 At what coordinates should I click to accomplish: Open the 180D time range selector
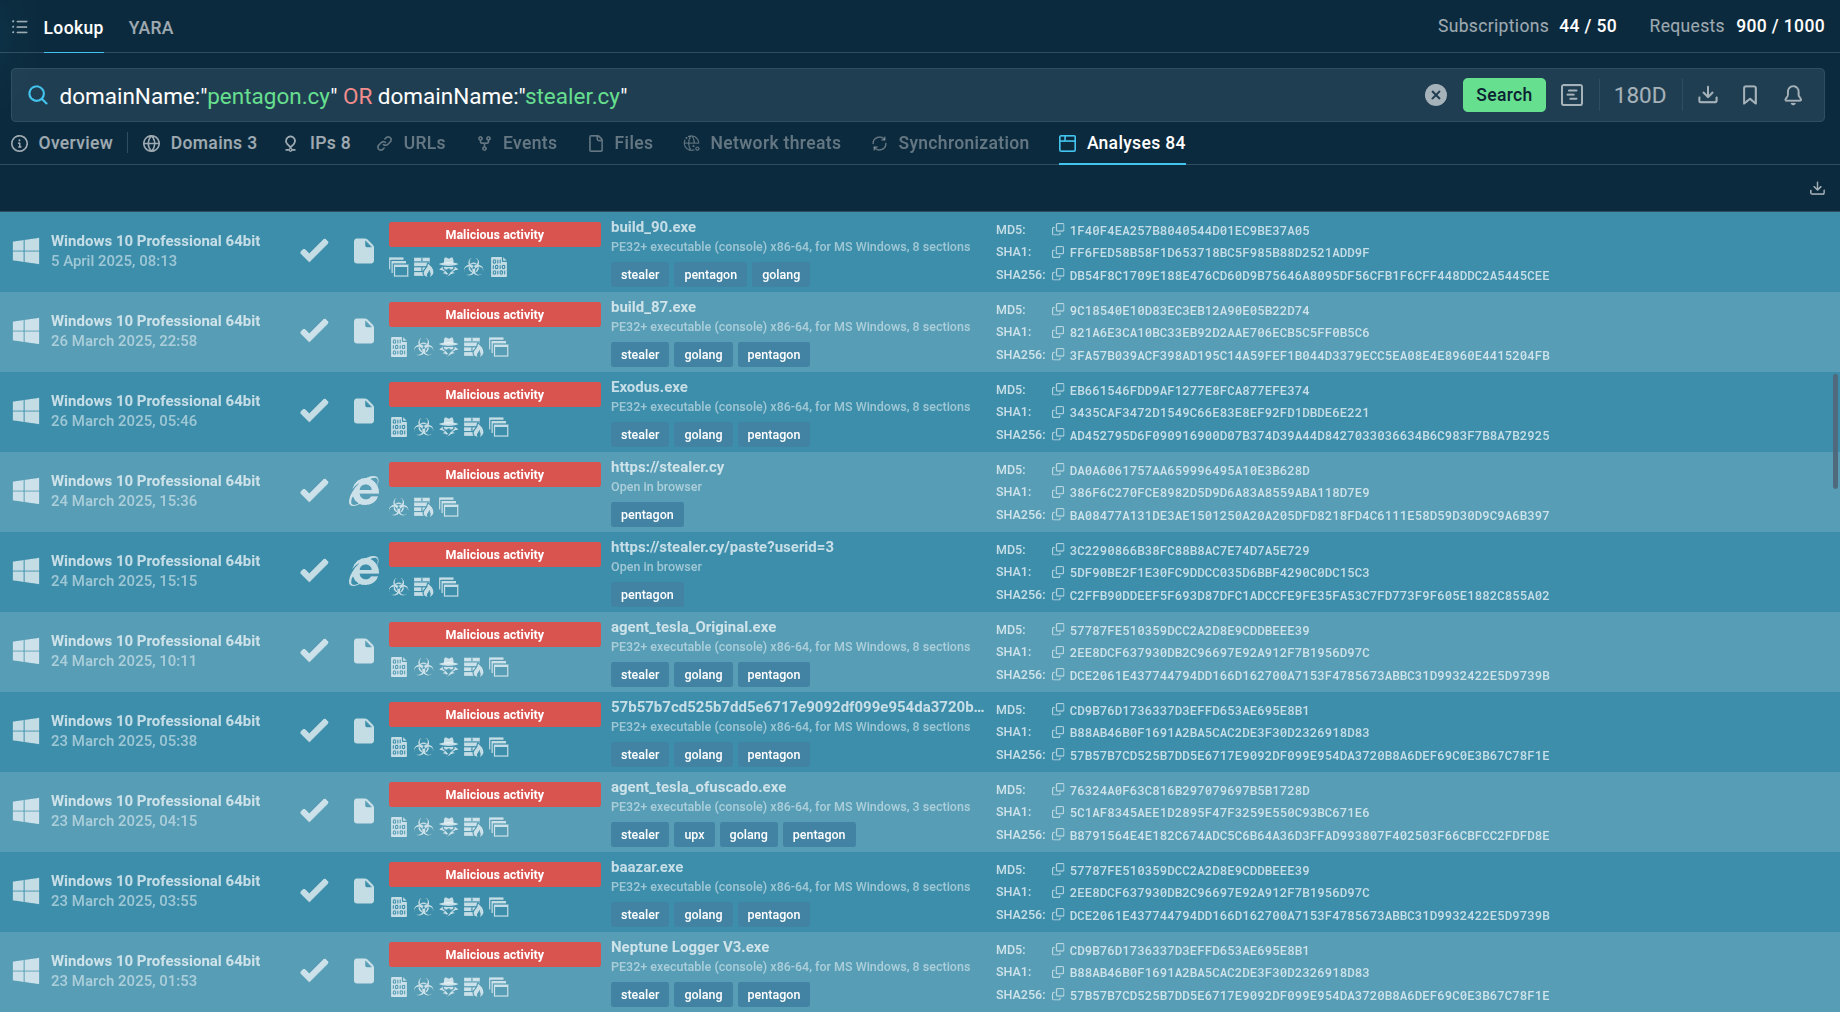(x=1640, y=95)
